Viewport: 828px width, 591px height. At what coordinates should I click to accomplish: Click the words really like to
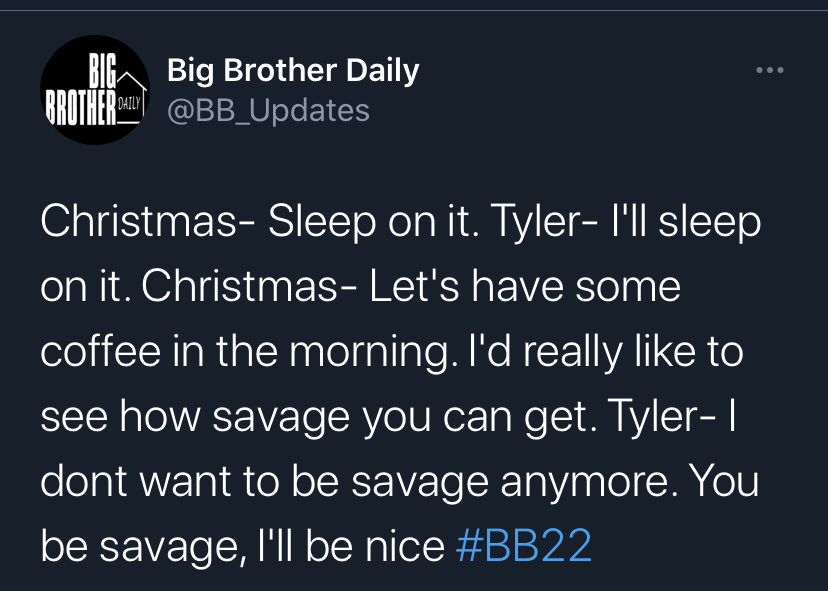pos(633,352)
